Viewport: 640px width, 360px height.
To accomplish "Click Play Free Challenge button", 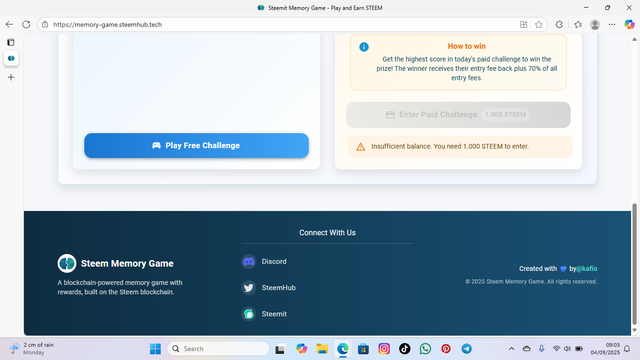I will [196, 145].
